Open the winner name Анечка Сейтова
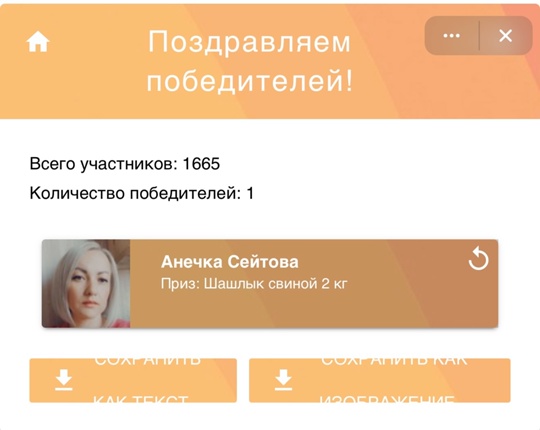 click(x=230, y=262)
